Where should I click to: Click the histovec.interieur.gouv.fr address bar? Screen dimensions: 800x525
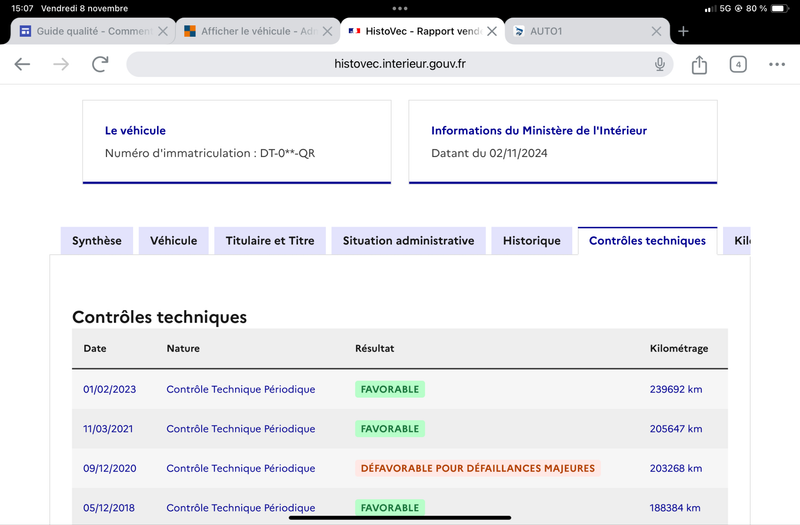[399, 64]
